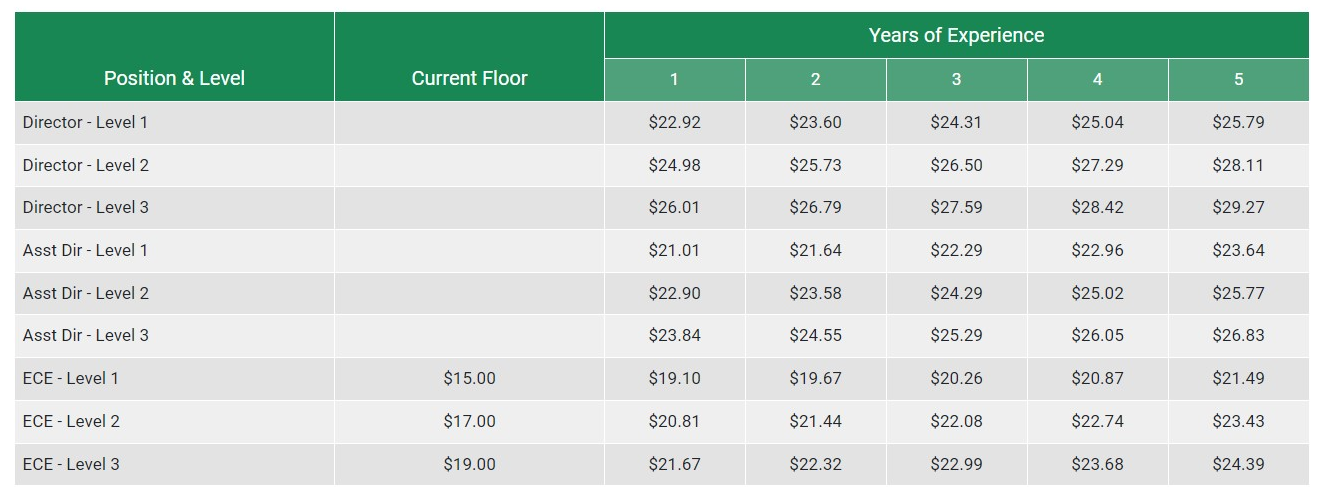The height and width of the screenshot is (497, 1324).
Task: Select the Asst Dir - Level 2 row label
Action: click(x=86, y=293)
